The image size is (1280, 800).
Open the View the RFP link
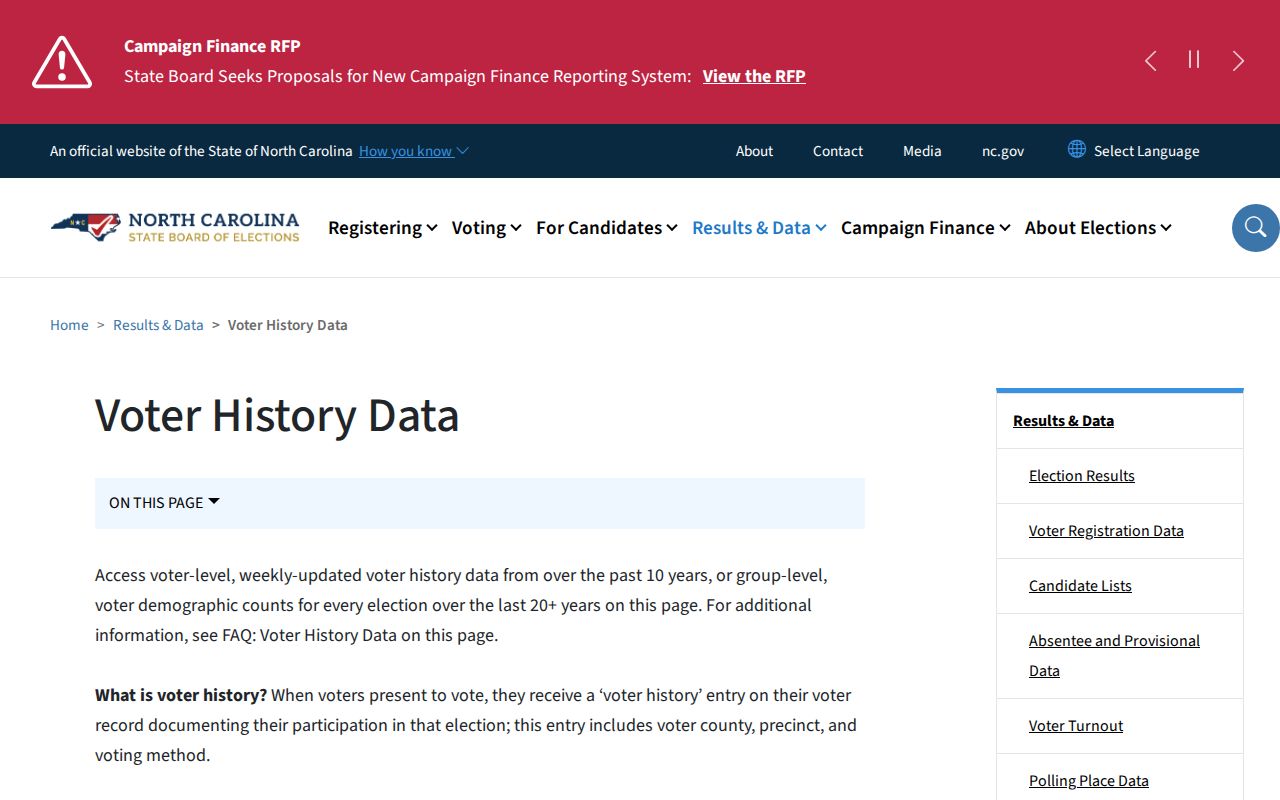coord(754,76)
